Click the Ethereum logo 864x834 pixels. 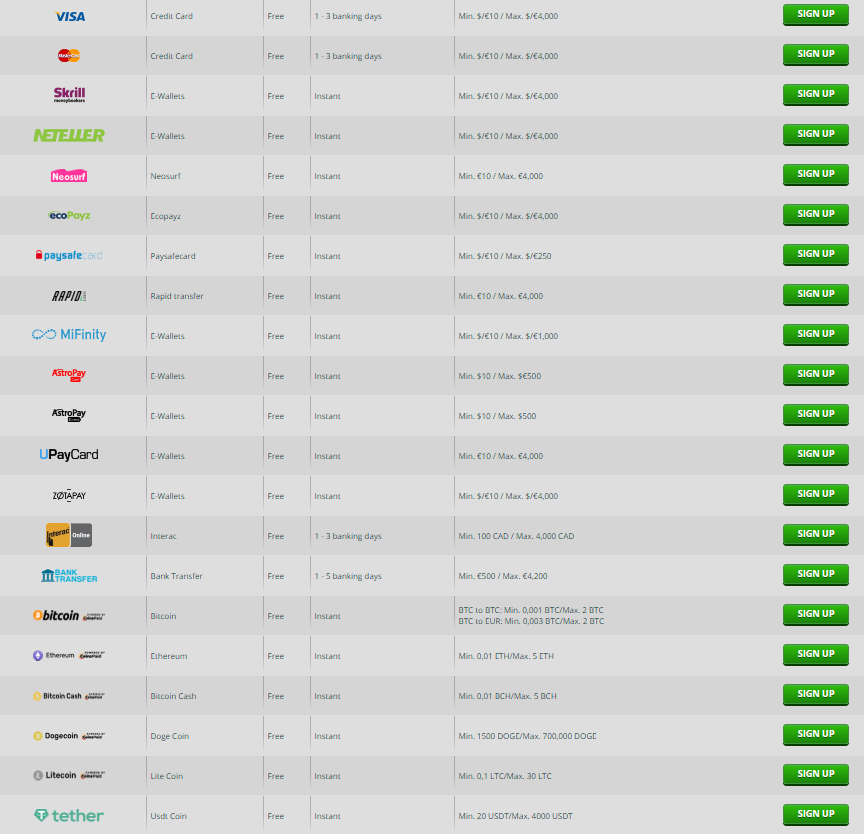[x=69, y=656]
